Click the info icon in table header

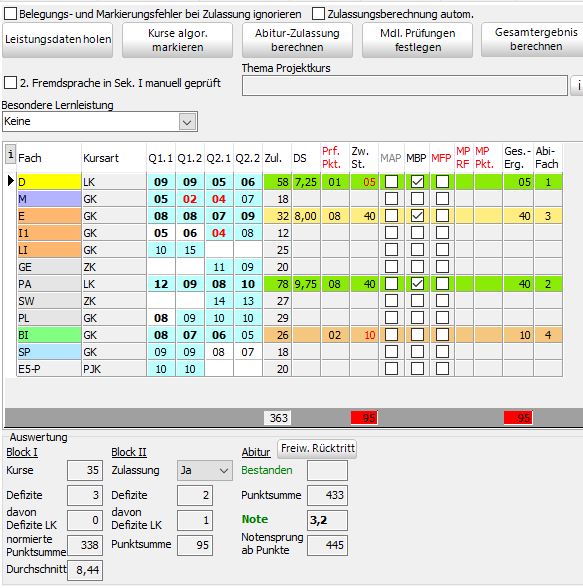pyautogui.click(x=10, y=154)
